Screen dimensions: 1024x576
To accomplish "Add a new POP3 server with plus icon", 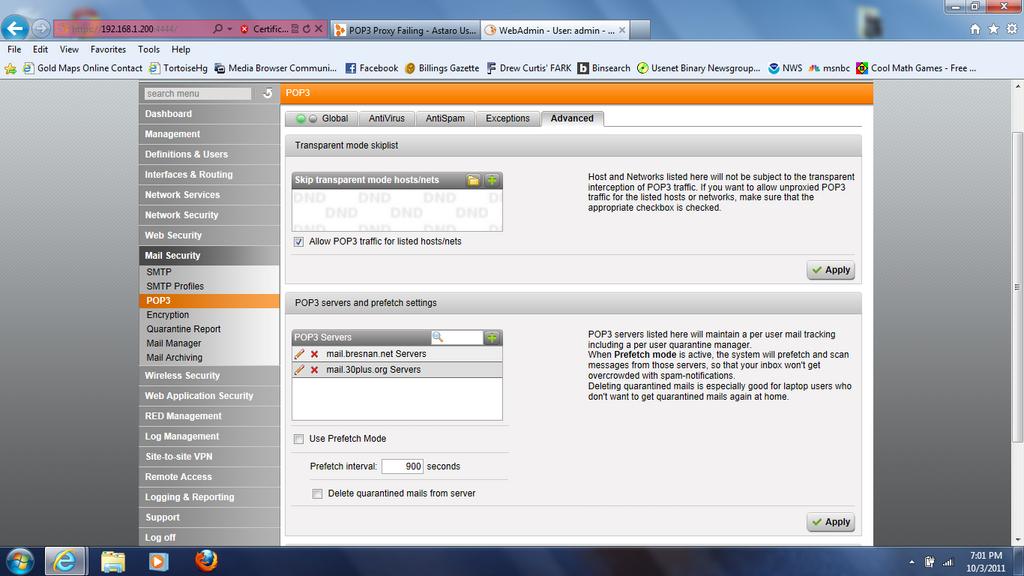I will 492,338.
